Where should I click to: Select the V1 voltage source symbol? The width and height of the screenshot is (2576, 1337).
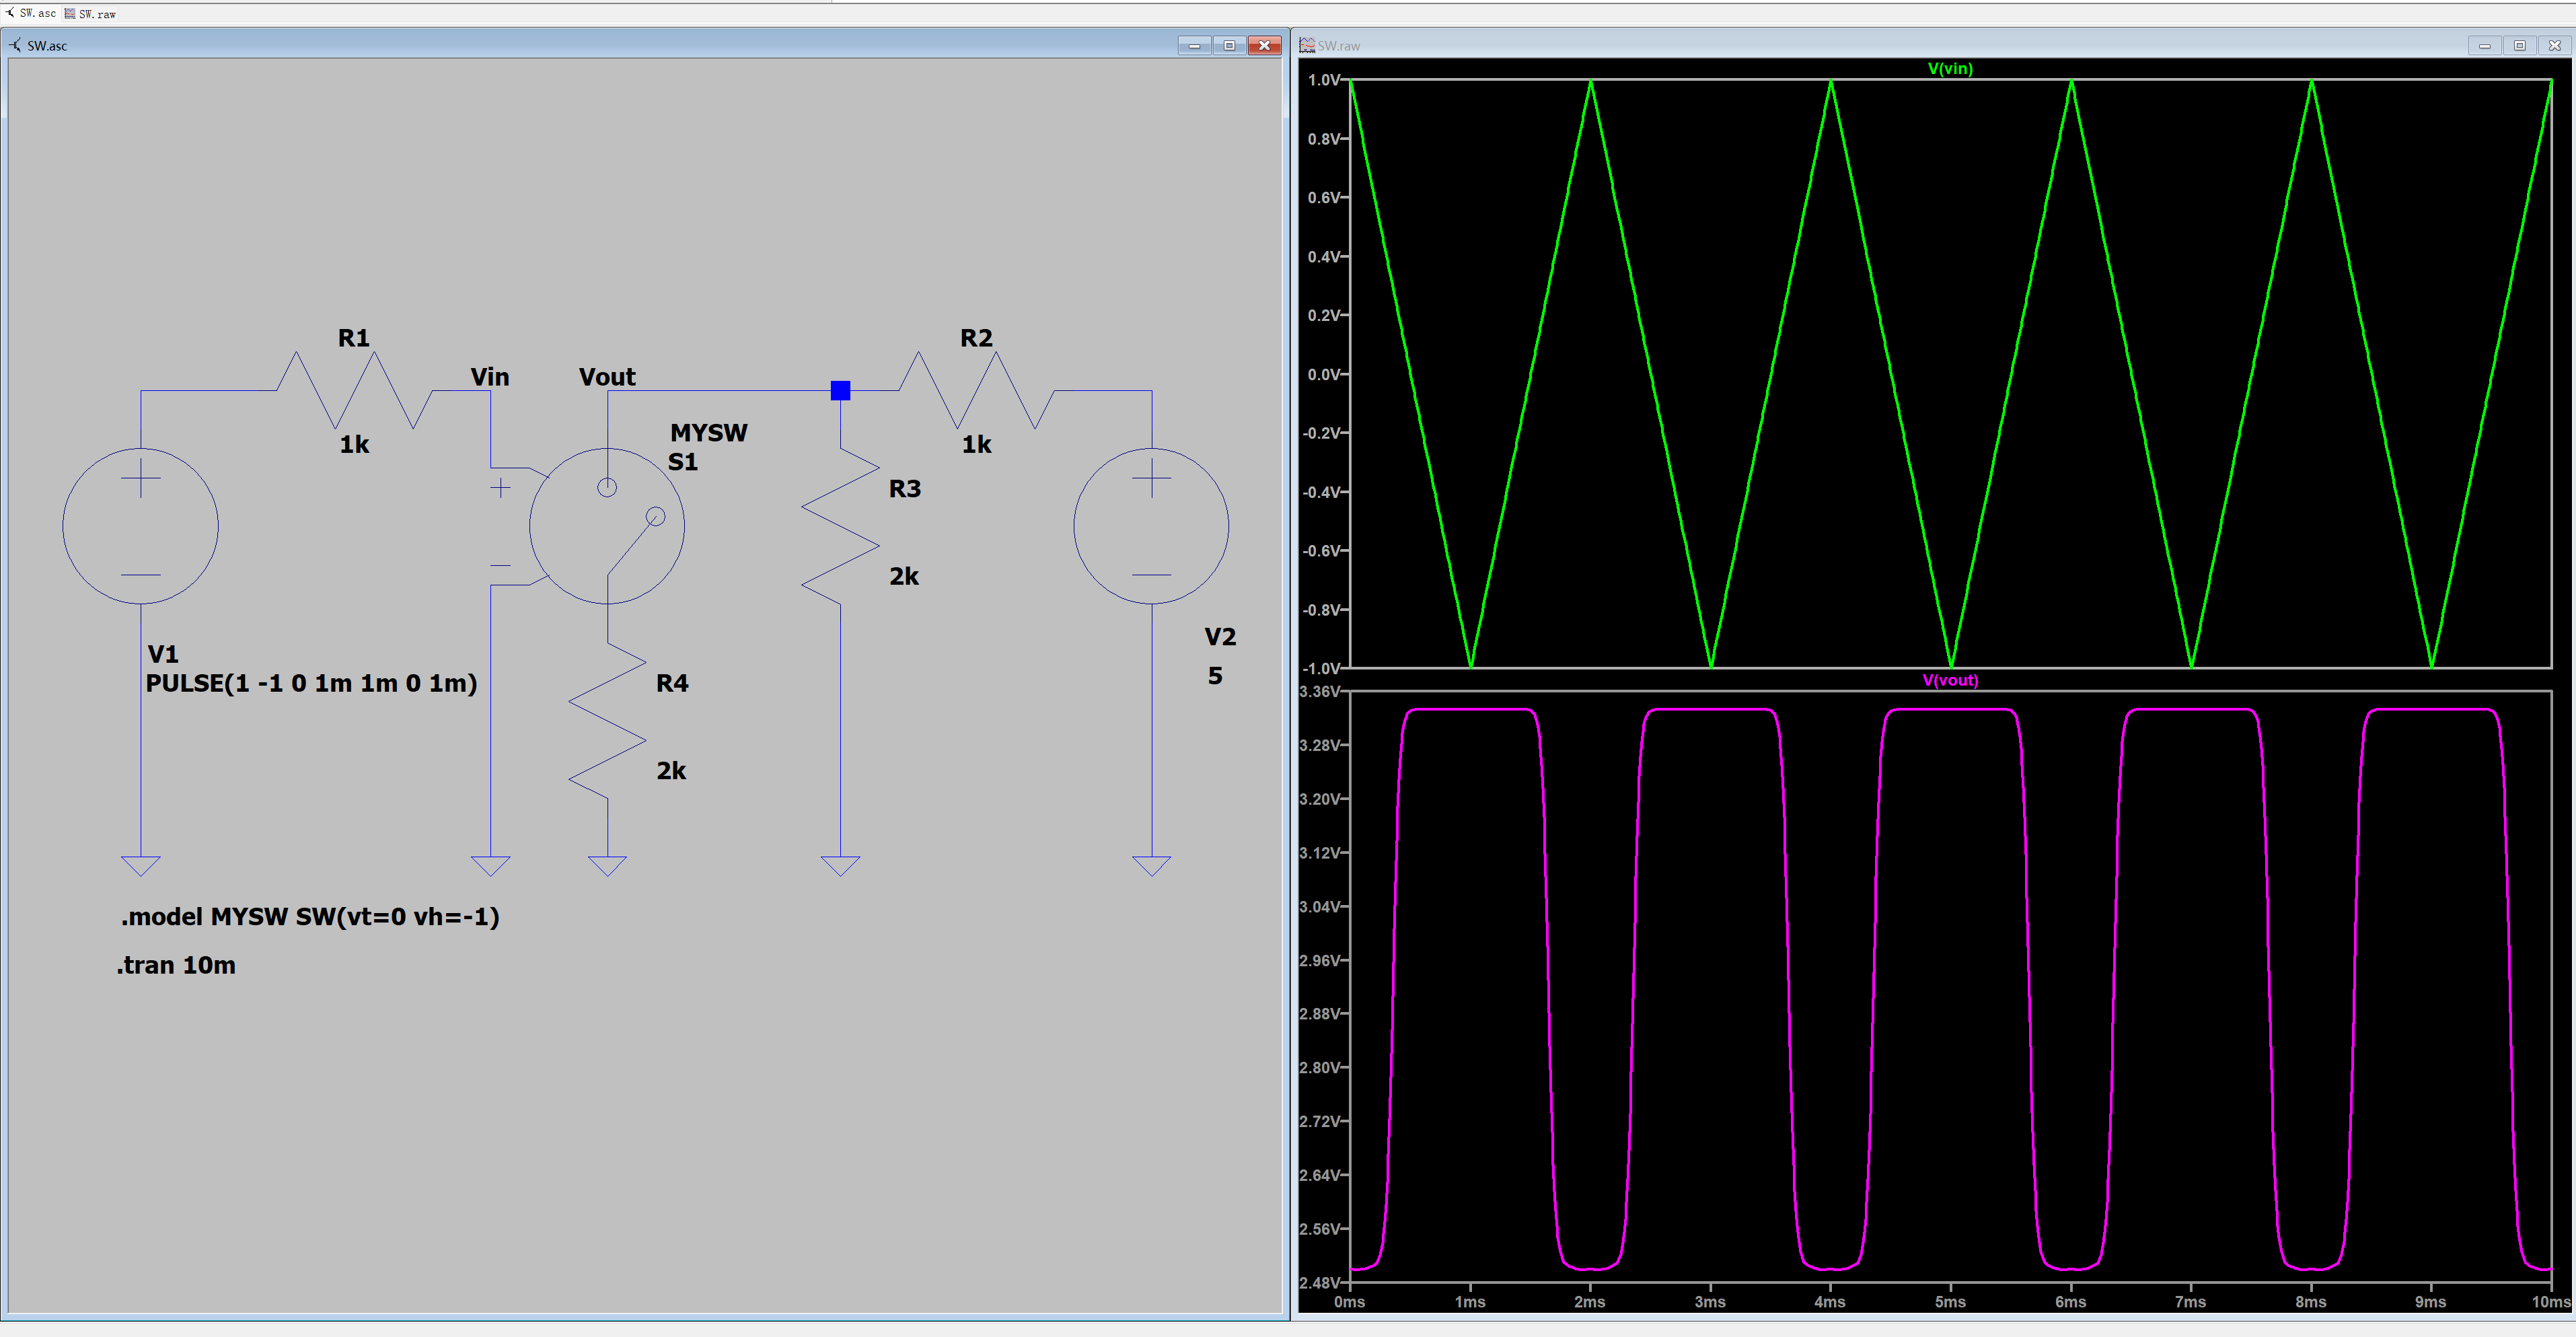pos(140,525)
